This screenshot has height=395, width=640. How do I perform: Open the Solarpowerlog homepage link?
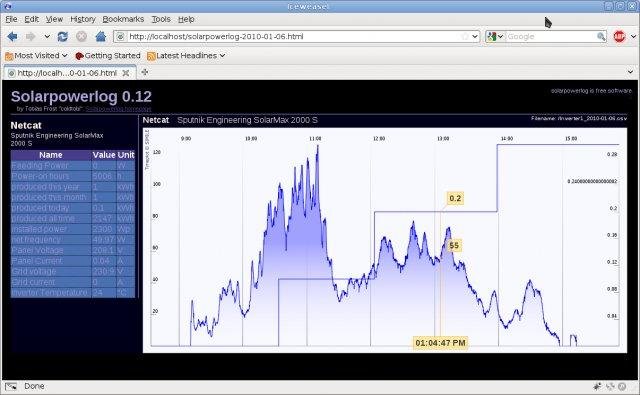point(118,109)
